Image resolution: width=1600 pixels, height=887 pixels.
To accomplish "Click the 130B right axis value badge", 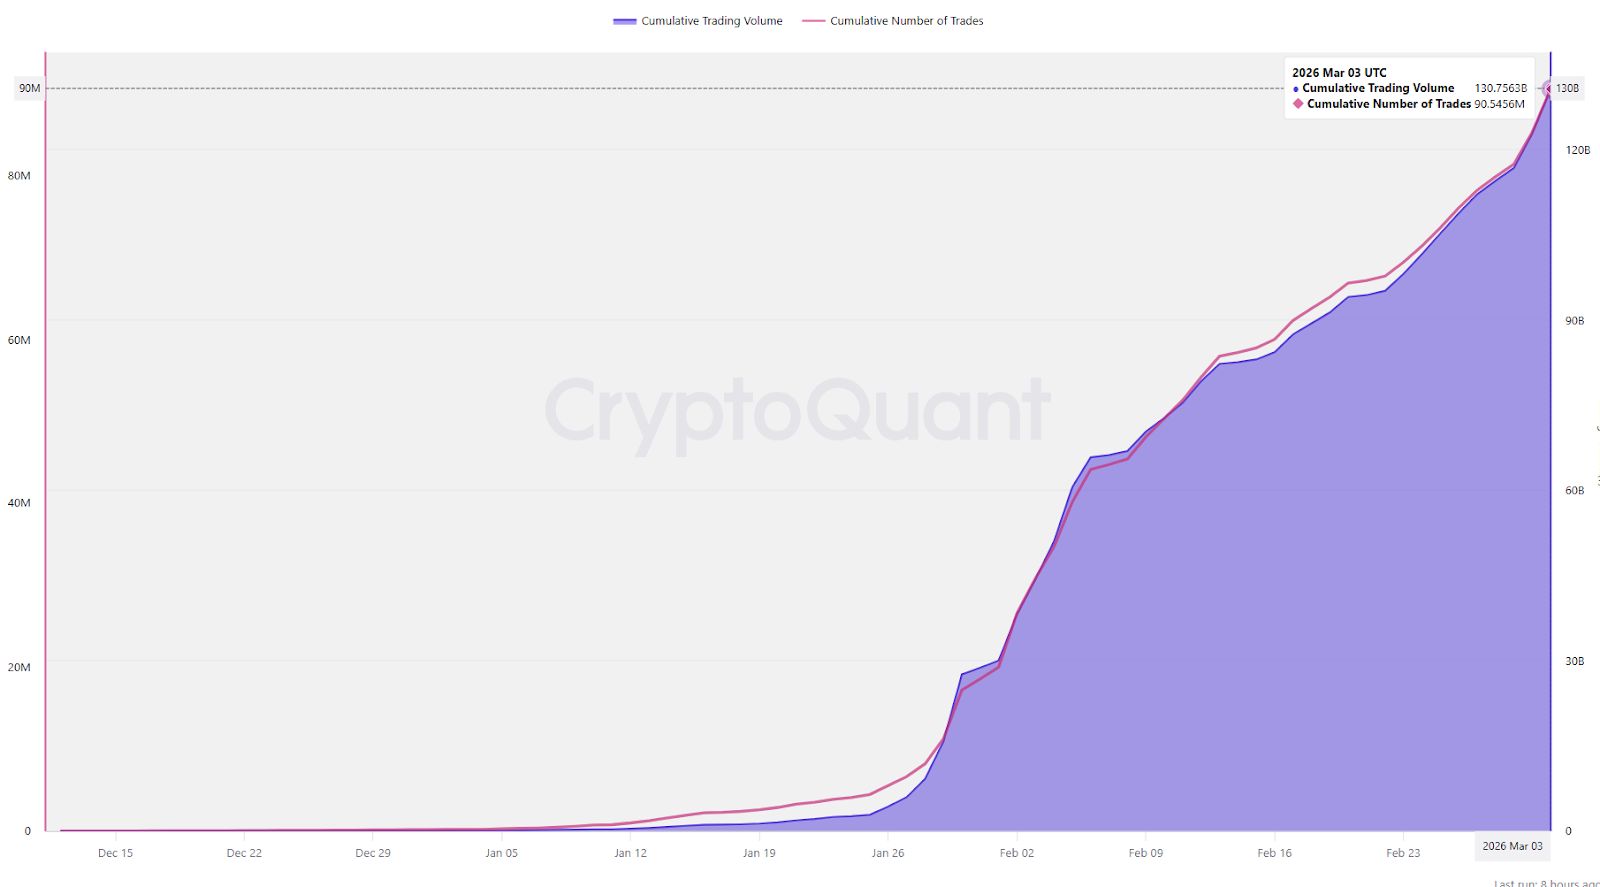I will tap(1567, 89).
